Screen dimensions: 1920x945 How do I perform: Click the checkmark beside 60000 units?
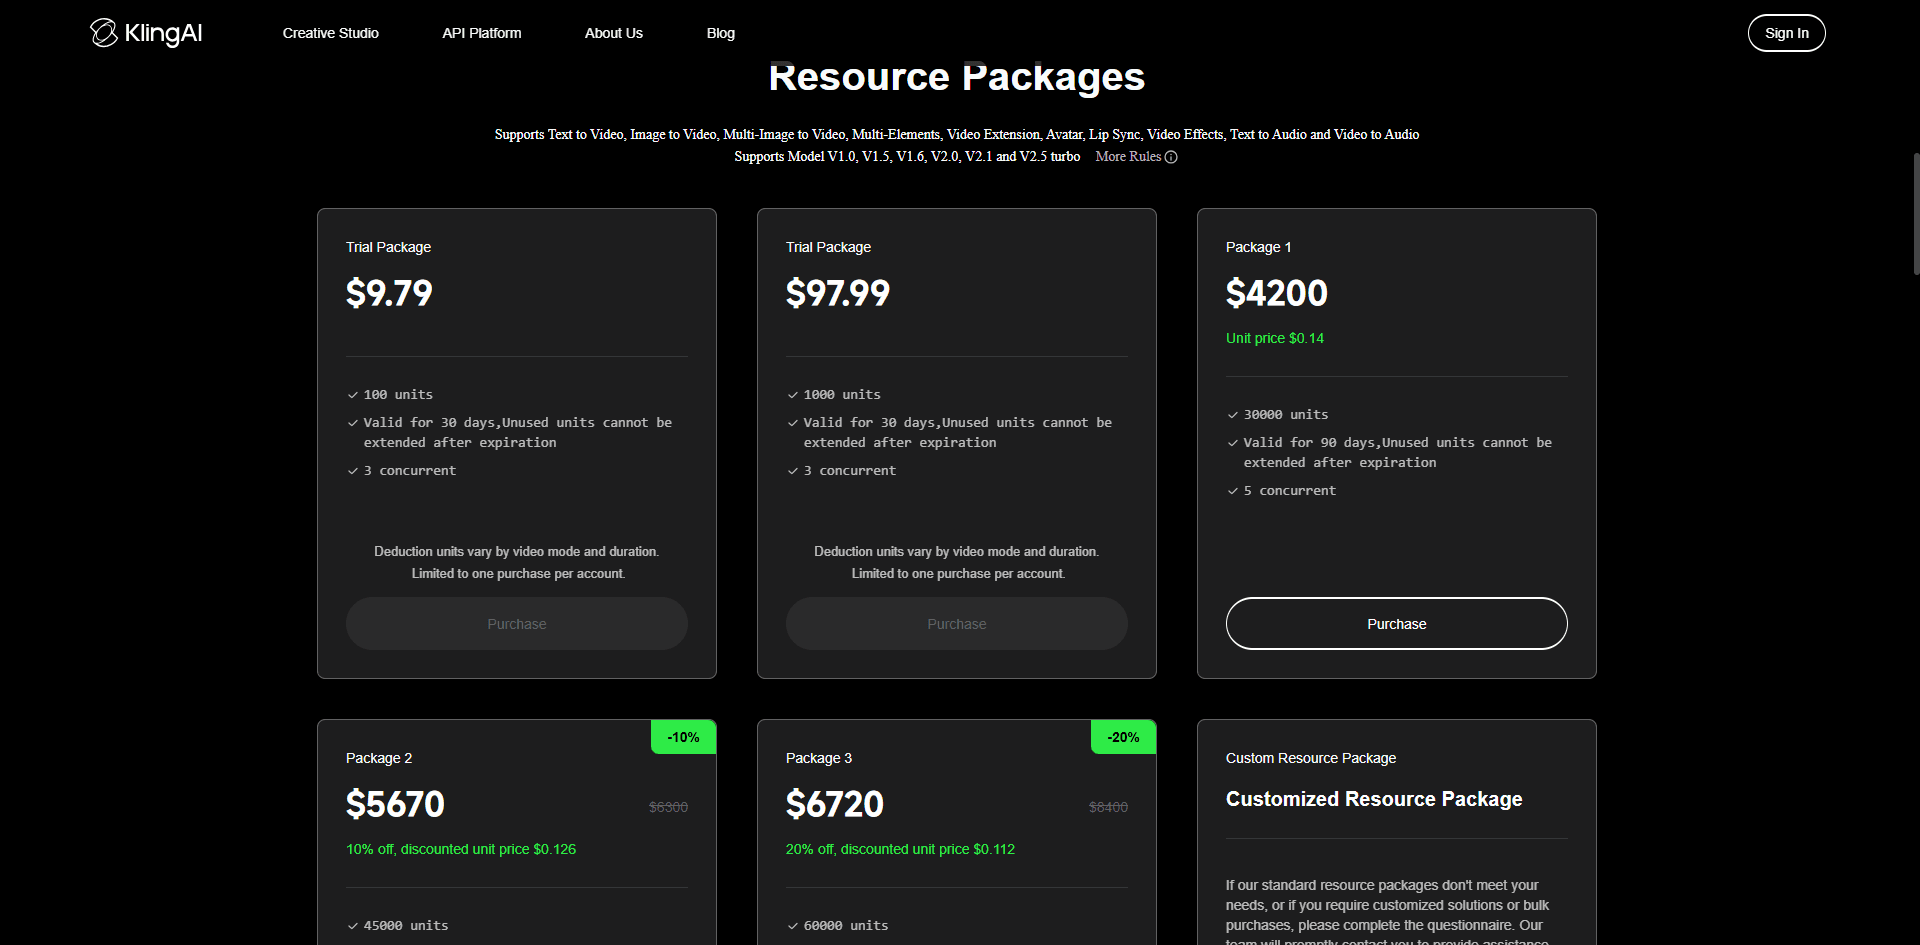[x=792, y=926]
